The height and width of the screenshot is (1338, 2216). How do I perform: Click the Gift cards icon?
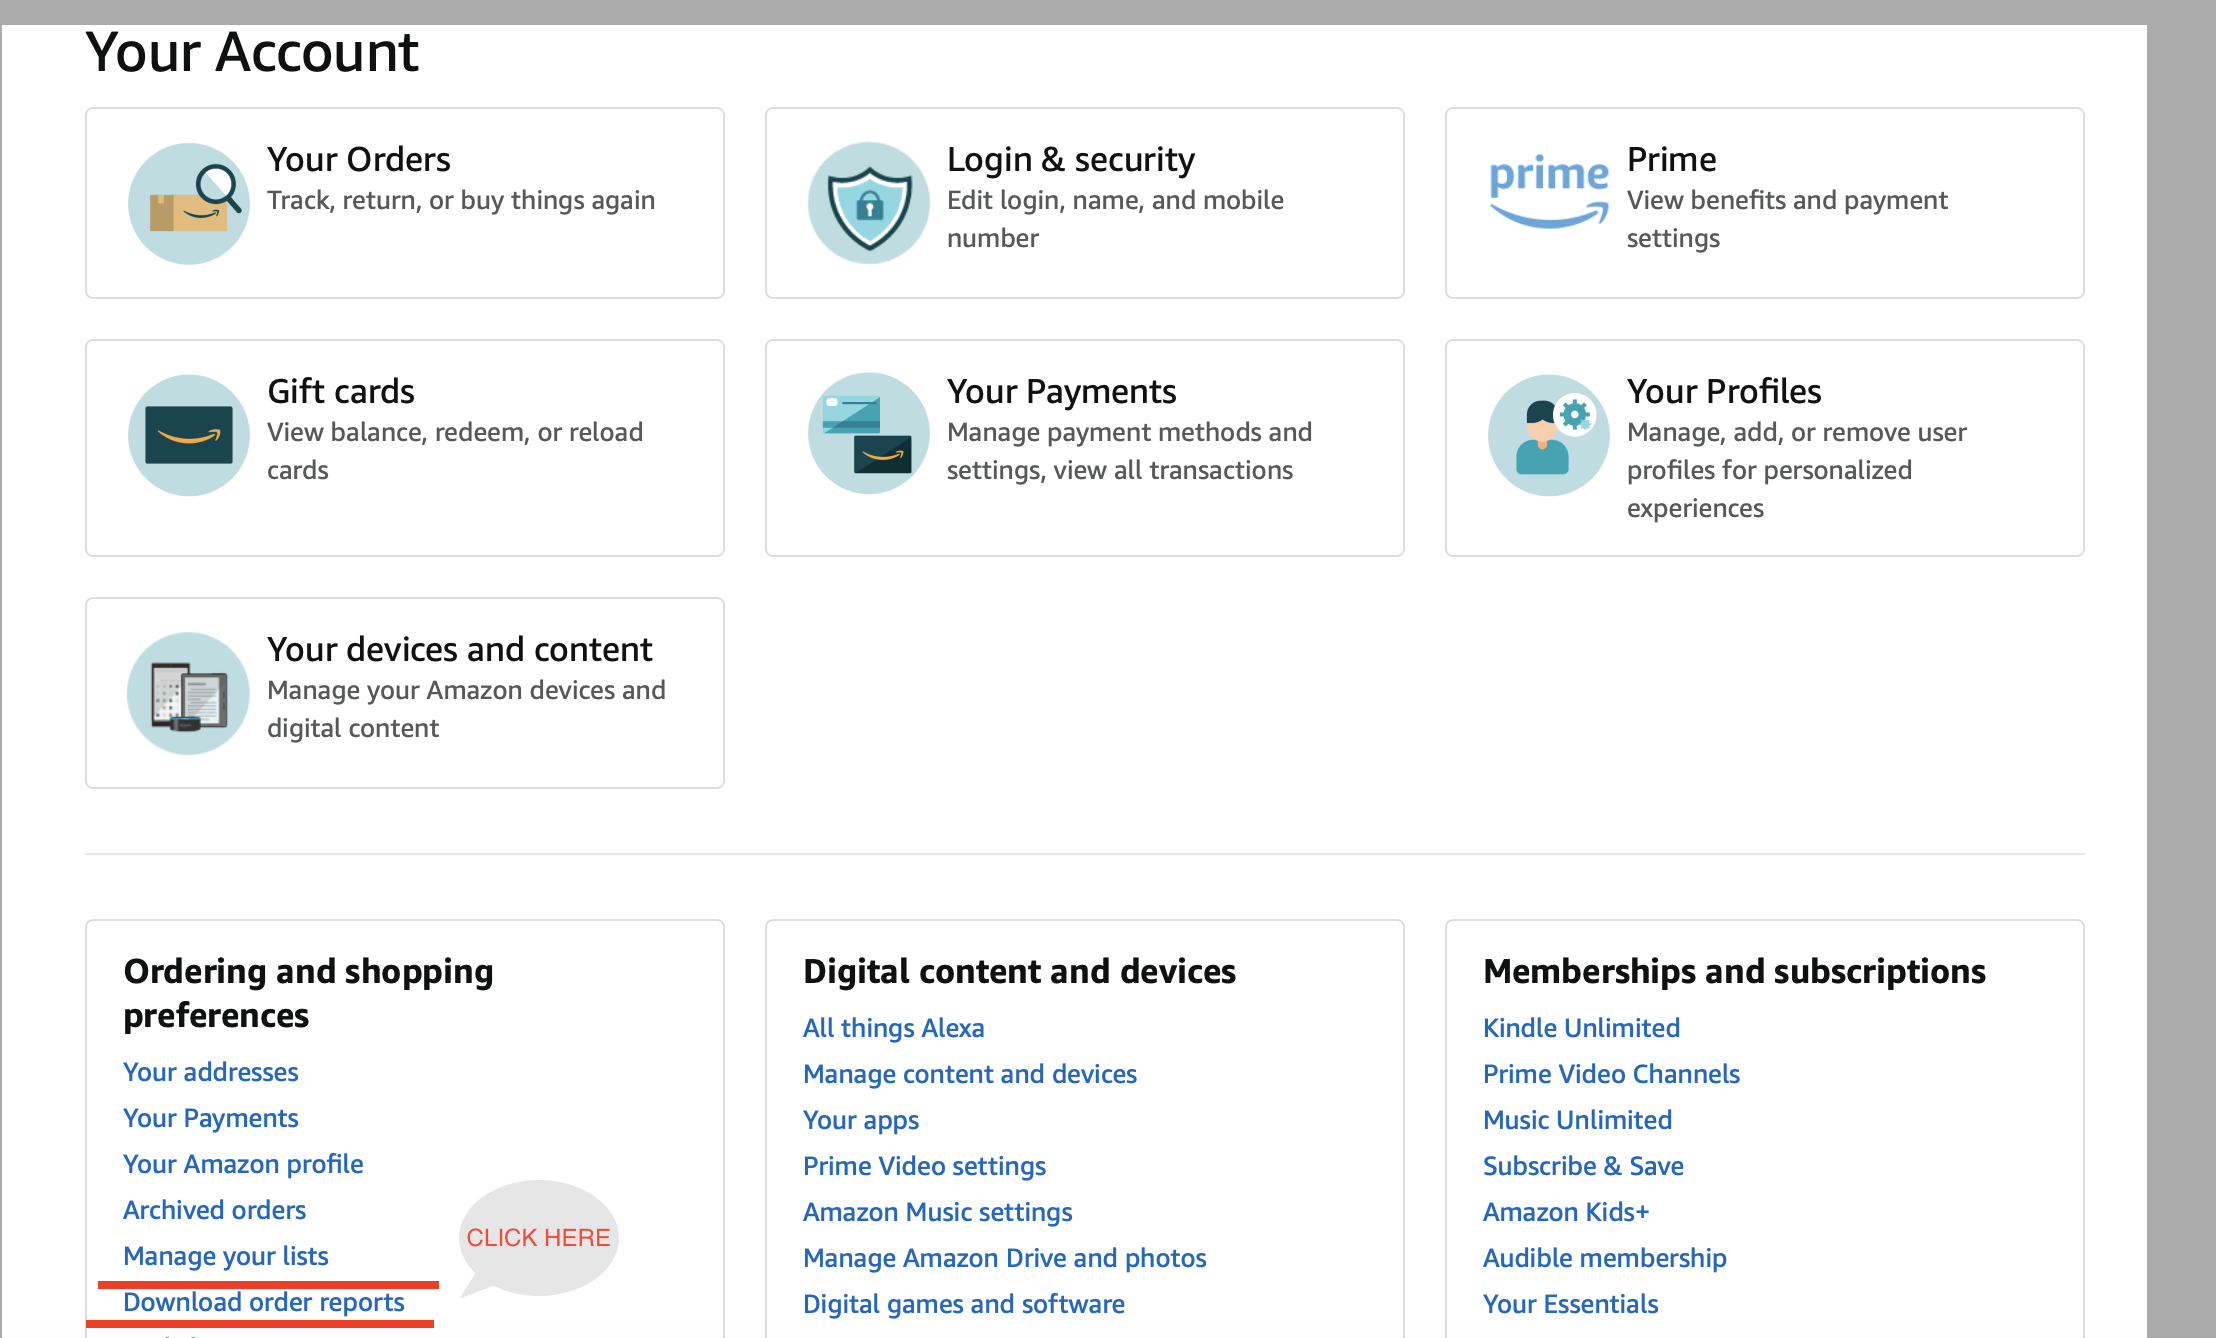coord(188,435)
